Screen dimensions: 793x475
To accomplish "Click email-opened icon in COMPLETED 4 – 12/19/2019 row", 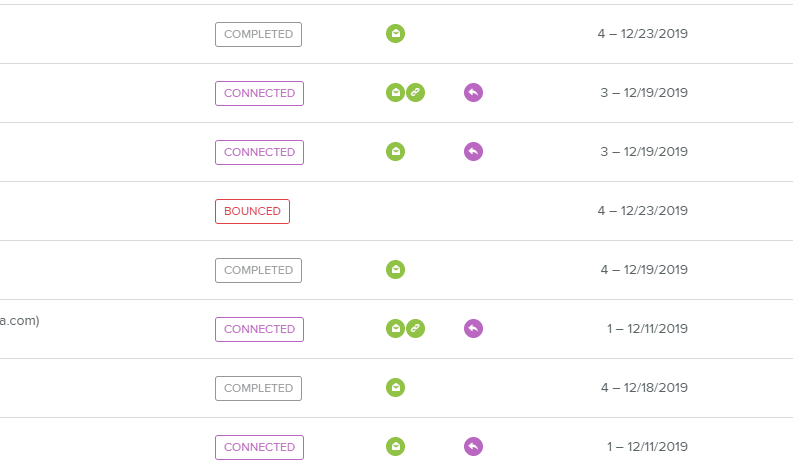I will 396,270.
